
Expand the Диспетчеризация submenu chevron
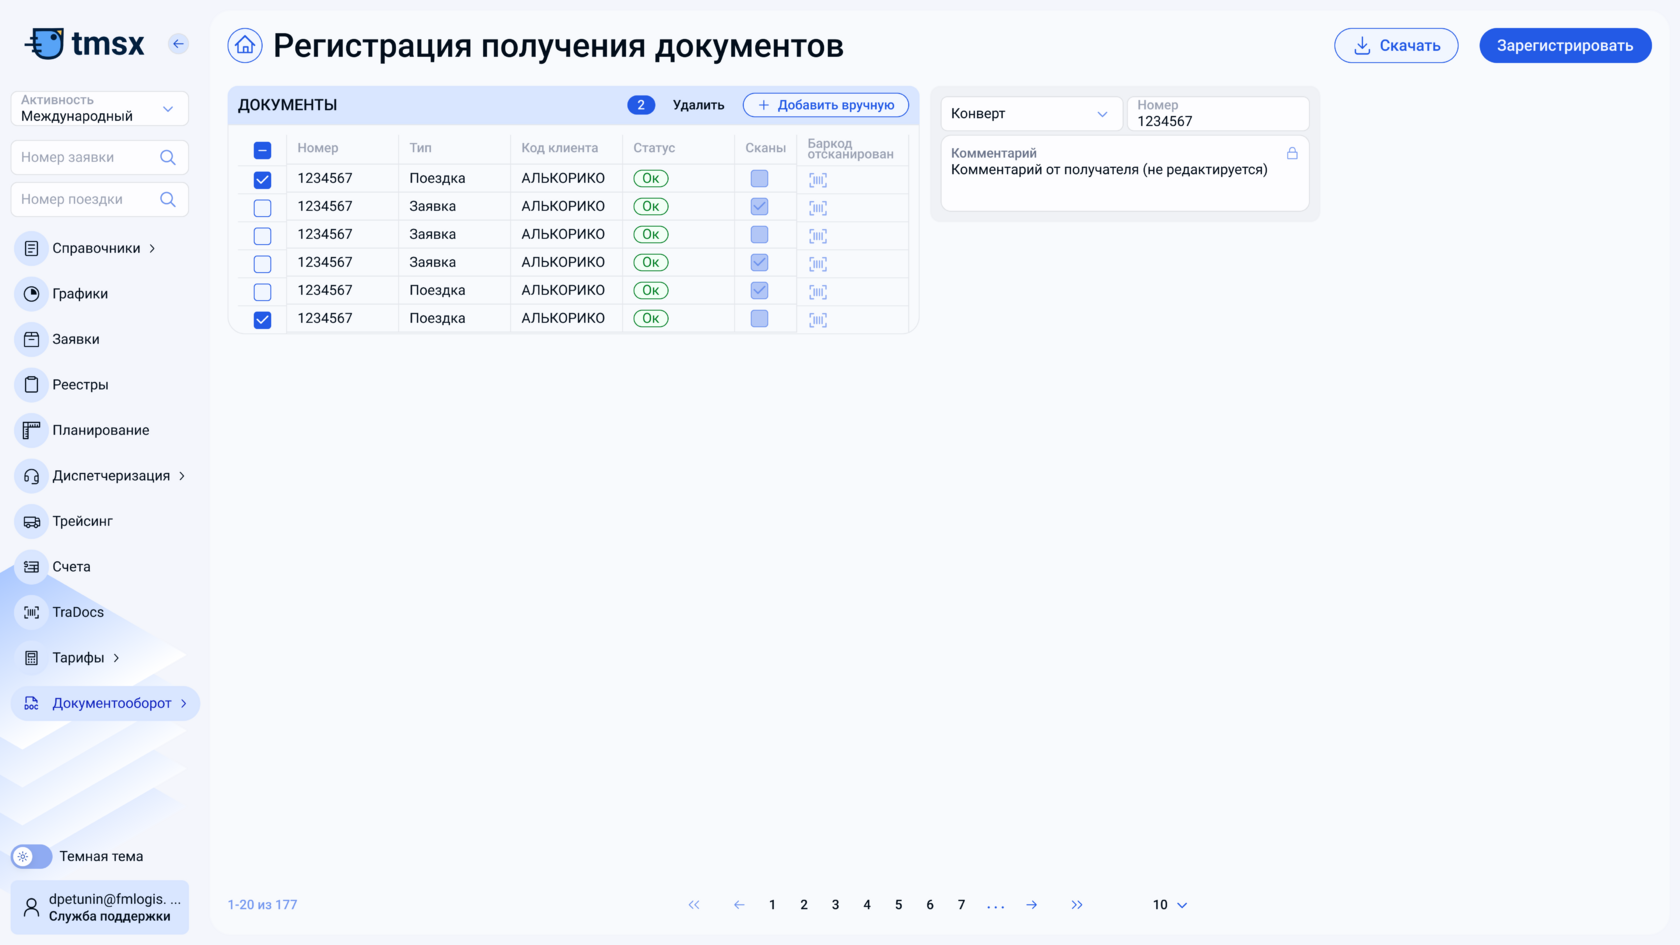(182, 476)
